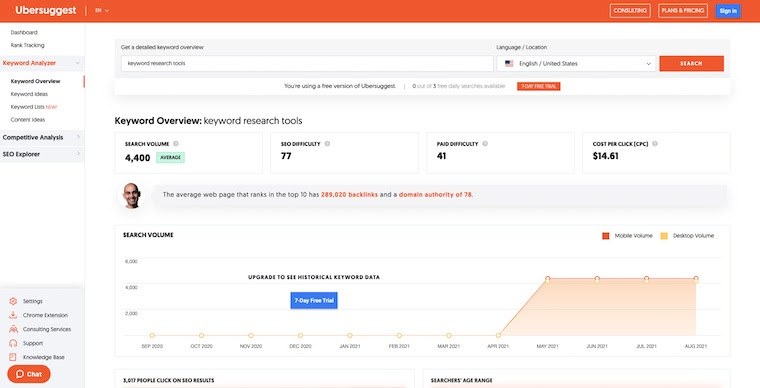Open the Language / Location dropdown
Screen dimensions: 760x388
(x=576, y=63)
